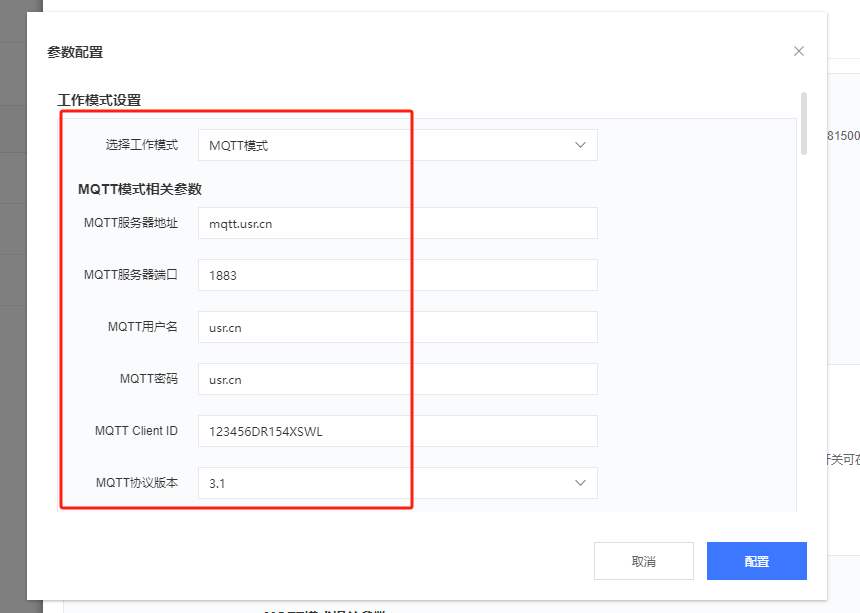Select the MQTT密码 label
The height and width of the screenshot is (613, 860).
149,379
